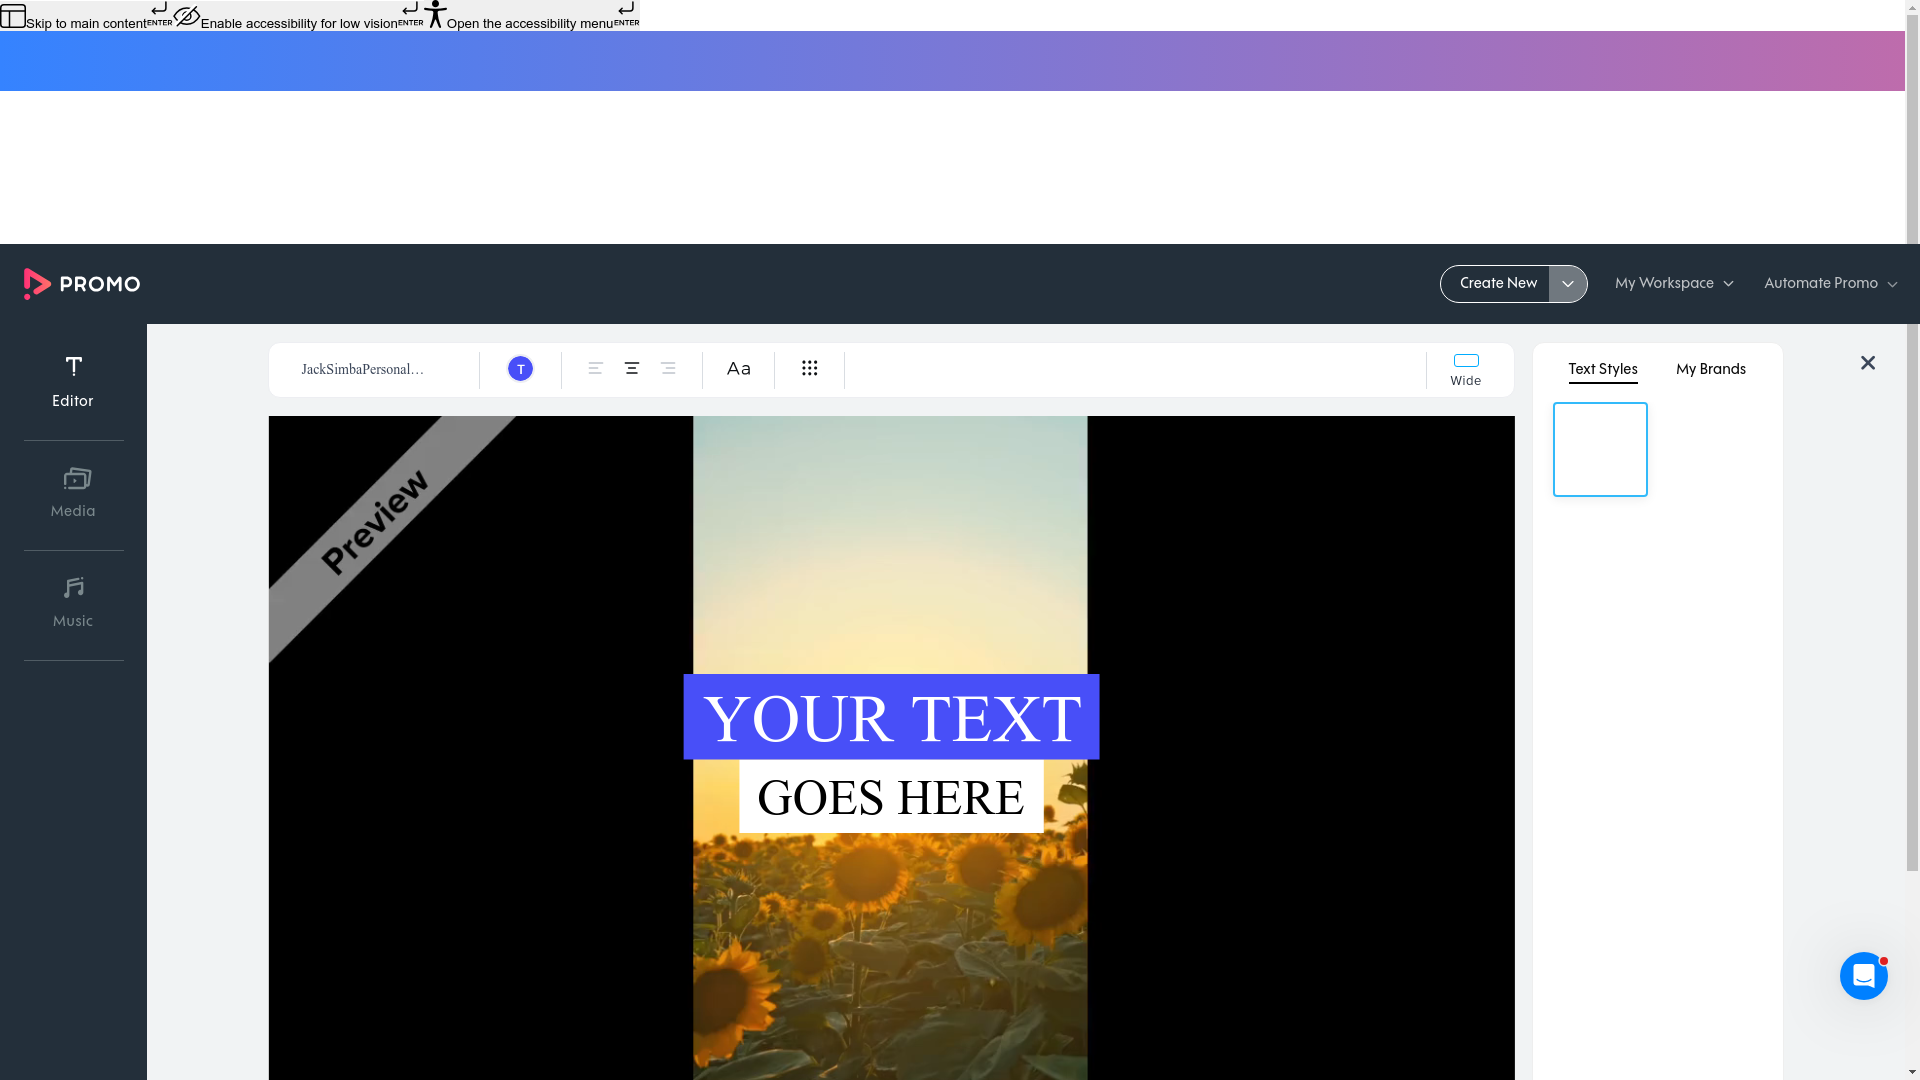Click the PROMO logo
This screenshot has height=1080, width=1920.
click(x=81, y=284)
